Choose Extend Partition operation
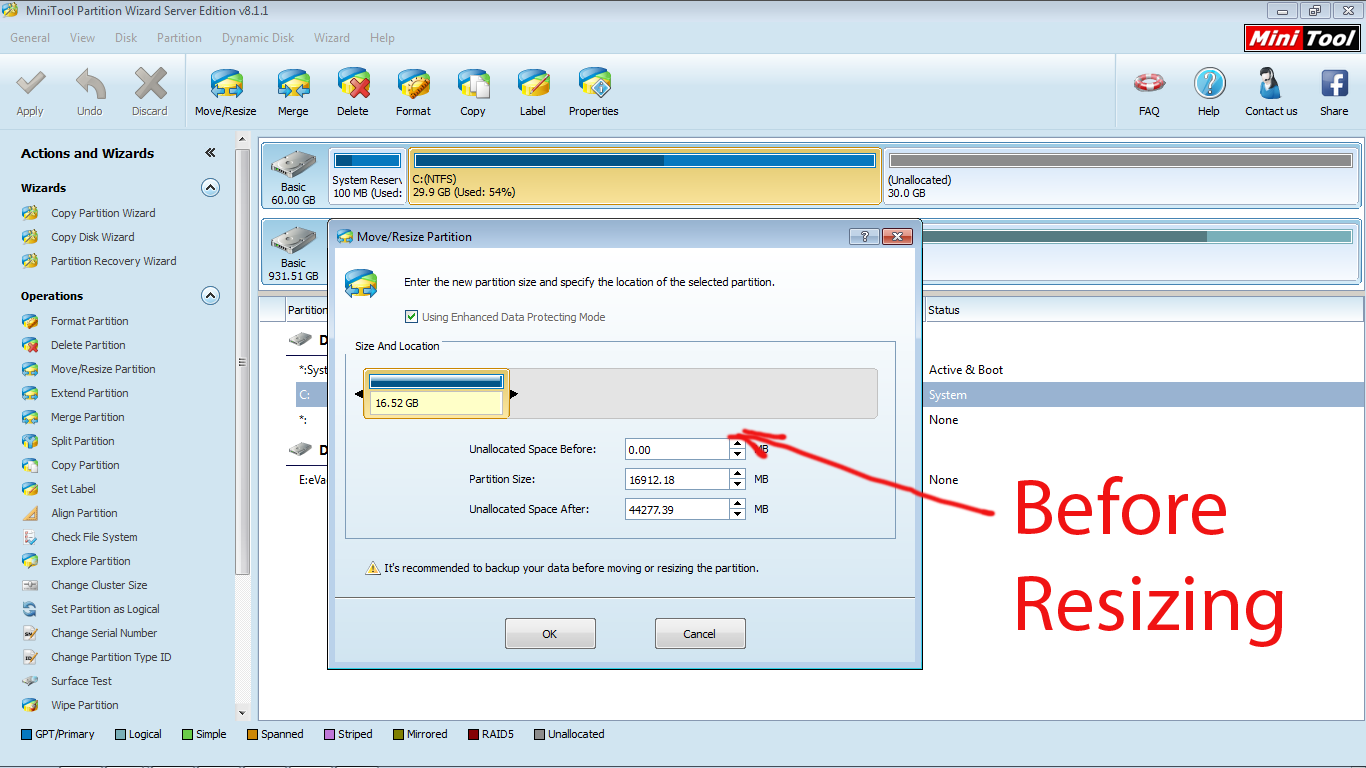 pyautogui.click(x=89, y=393)
